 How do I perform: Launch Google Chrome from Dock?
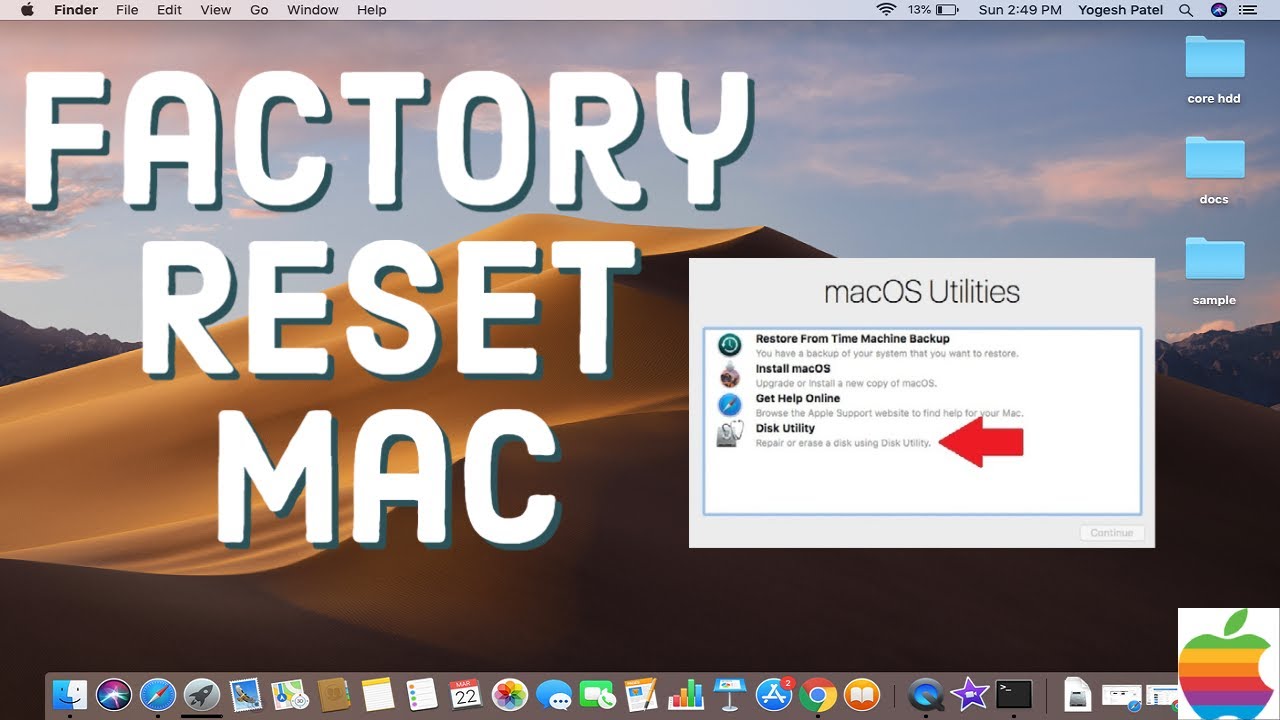point(818,694)
